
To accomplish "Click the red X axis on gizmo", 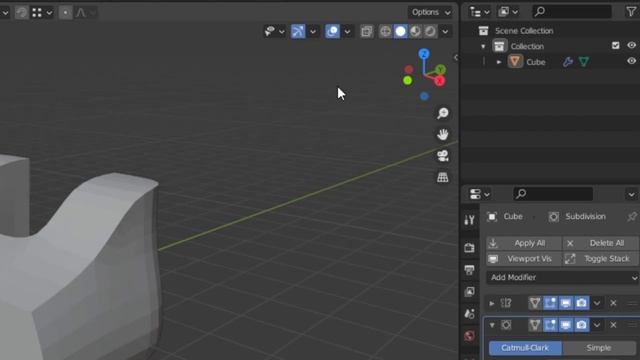I will pyautogui.click(x=440, y=81).
